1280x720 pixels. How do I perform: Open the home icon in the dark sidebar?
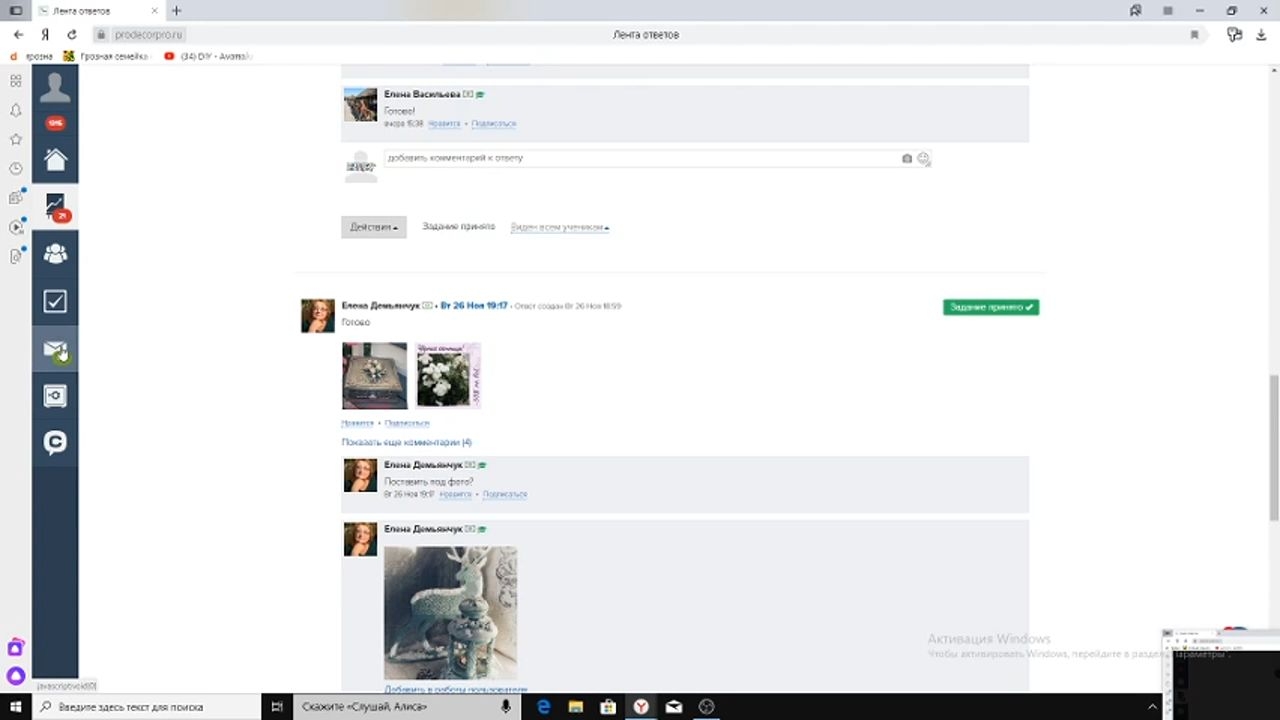(55, 159)
